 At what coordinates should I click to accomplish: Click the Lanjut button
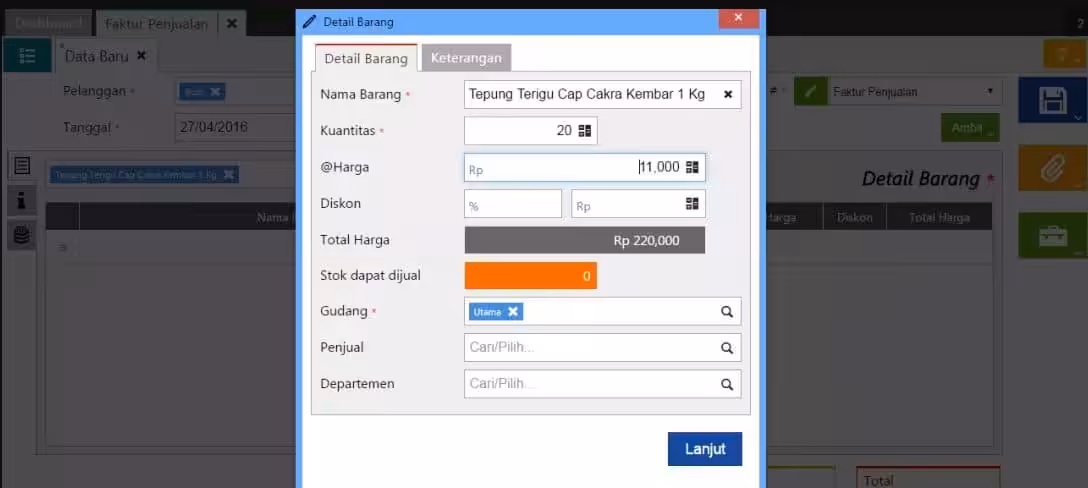click(x=705, y=449)
